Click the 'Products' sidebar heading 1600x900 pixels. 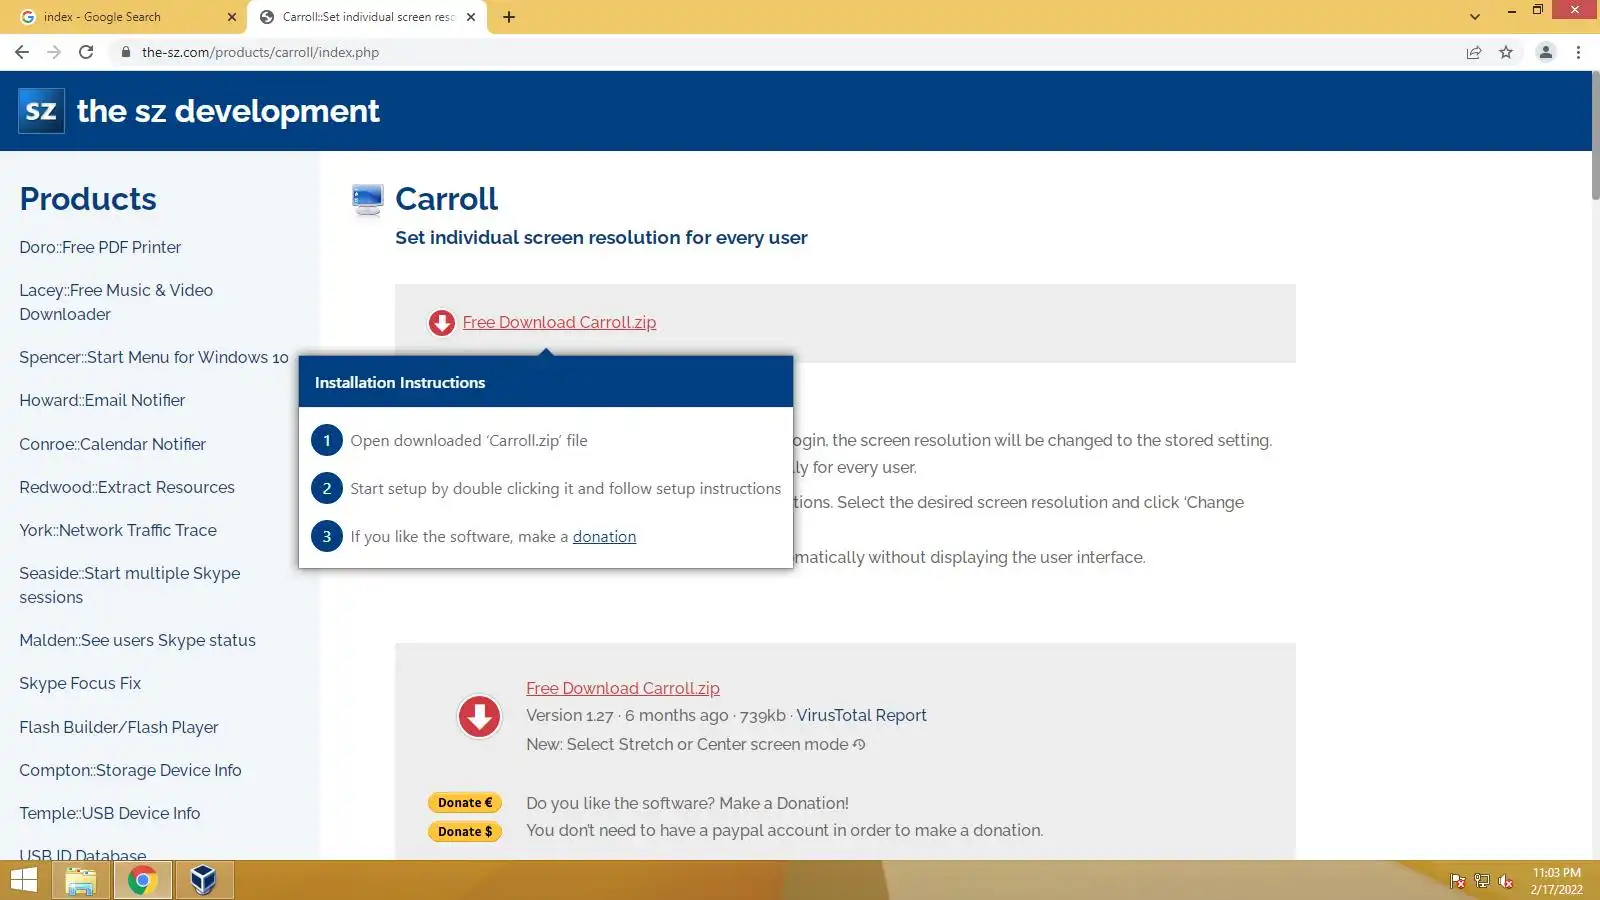point(88,199)
